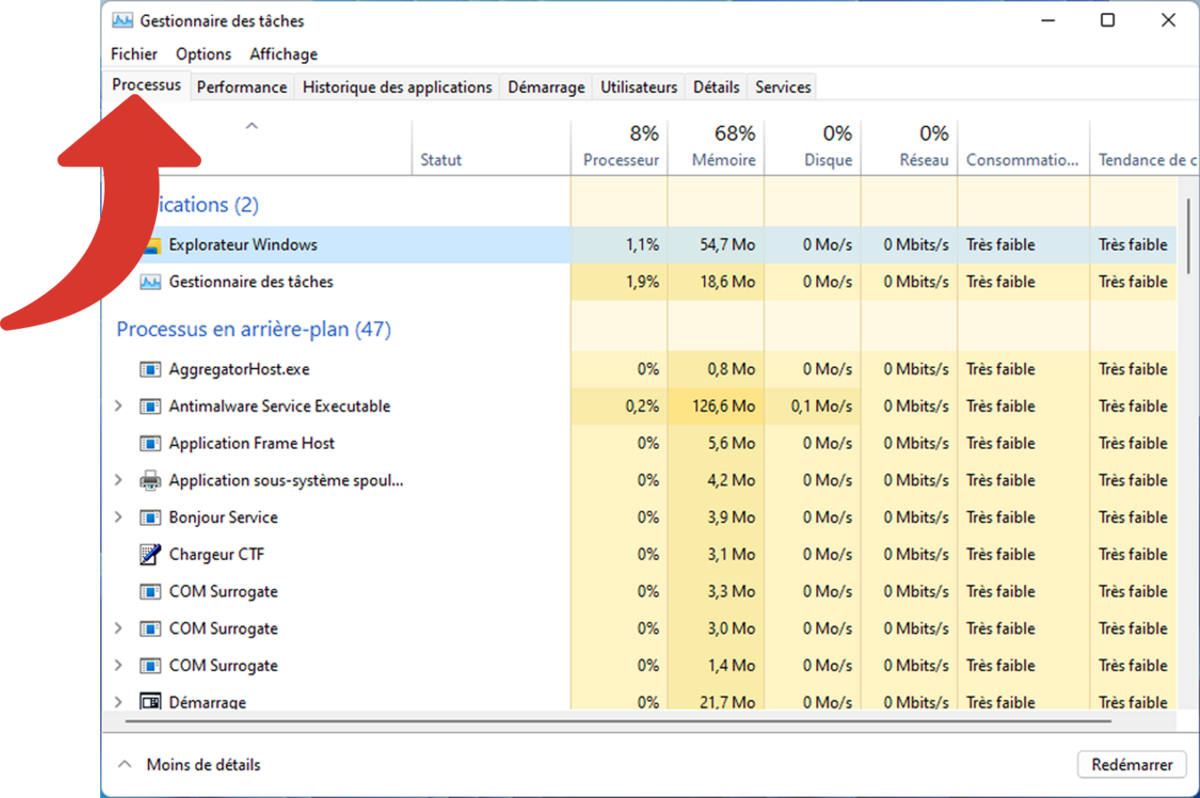This screenshot has height=798, width=1200.
Task: Click the Démarrage process row icon
Action: [150, 702]
